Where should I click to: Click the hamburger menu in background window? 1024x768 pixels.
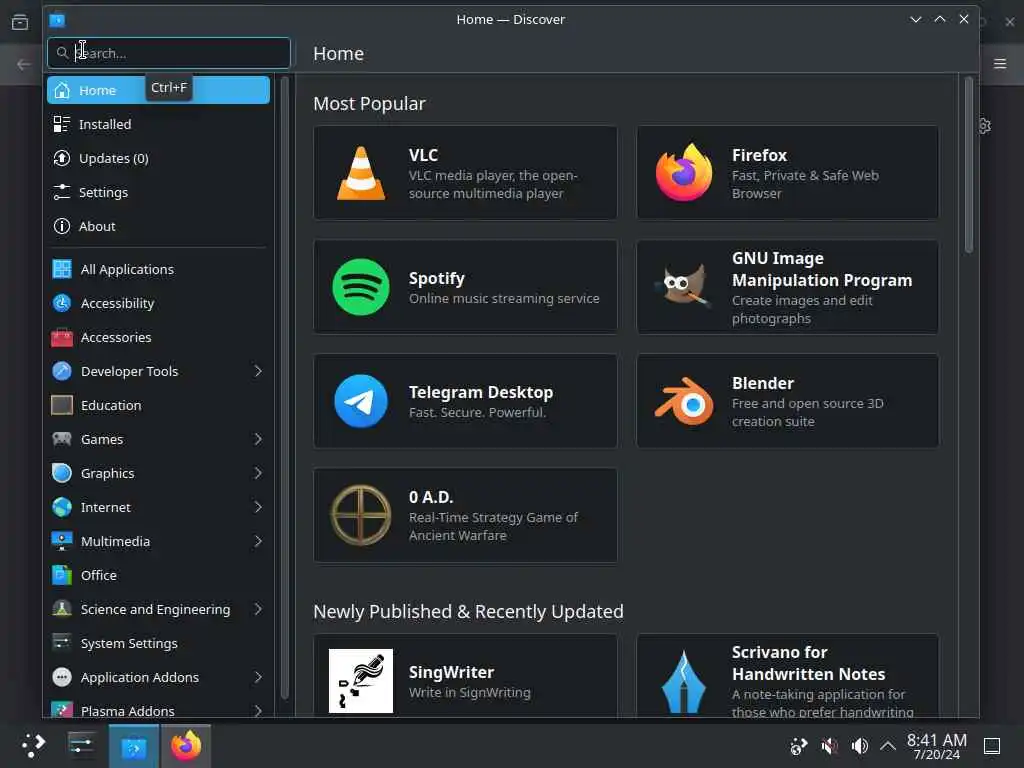[x=1000, y=63]
